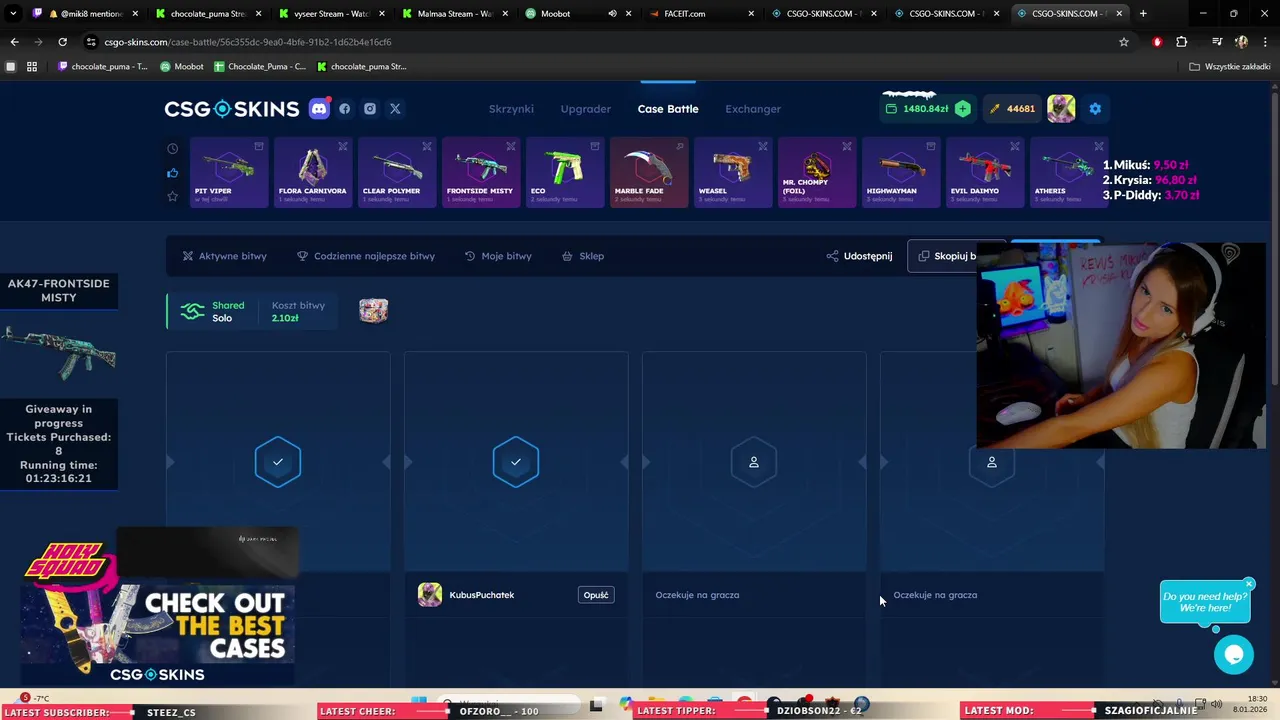Open the Marble Fade knife drop card
Image resolution: width=1280 pixels, height=720 pixels.
coord(649,173)
